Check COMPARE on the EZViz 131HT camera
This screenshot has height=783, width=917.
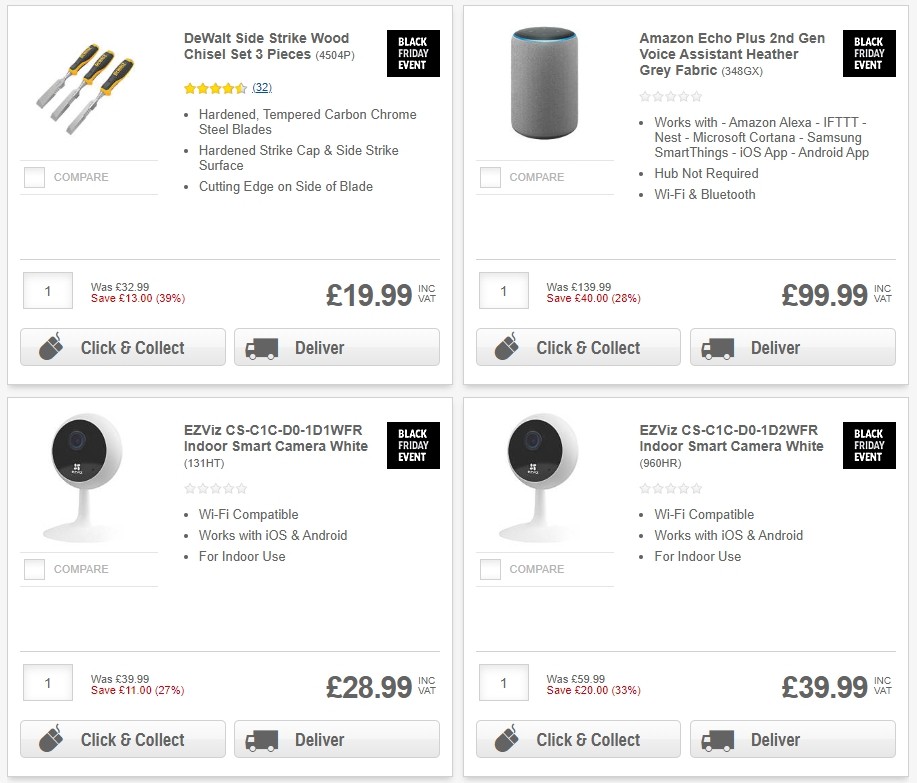33,569
